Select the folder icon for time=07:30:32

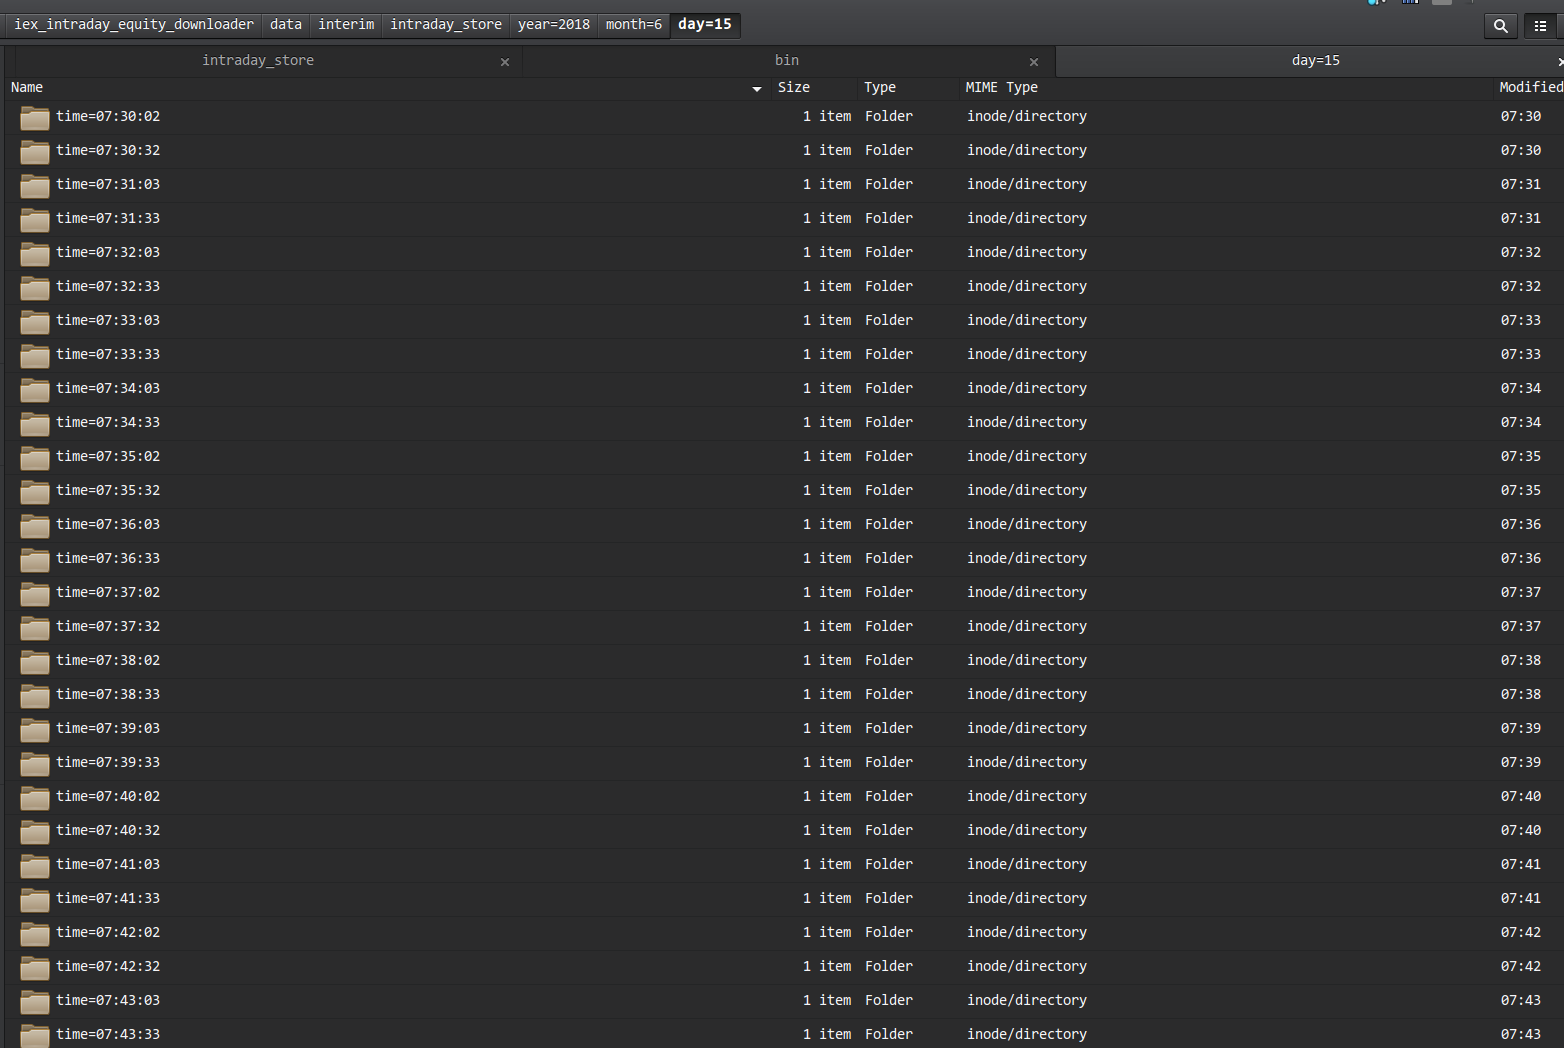point(35,152)
